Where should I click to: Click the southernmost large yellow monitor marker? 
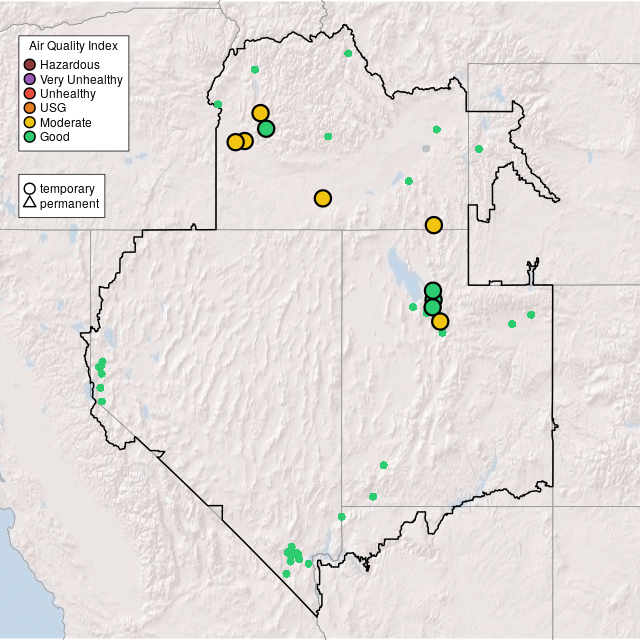(440, 321)
